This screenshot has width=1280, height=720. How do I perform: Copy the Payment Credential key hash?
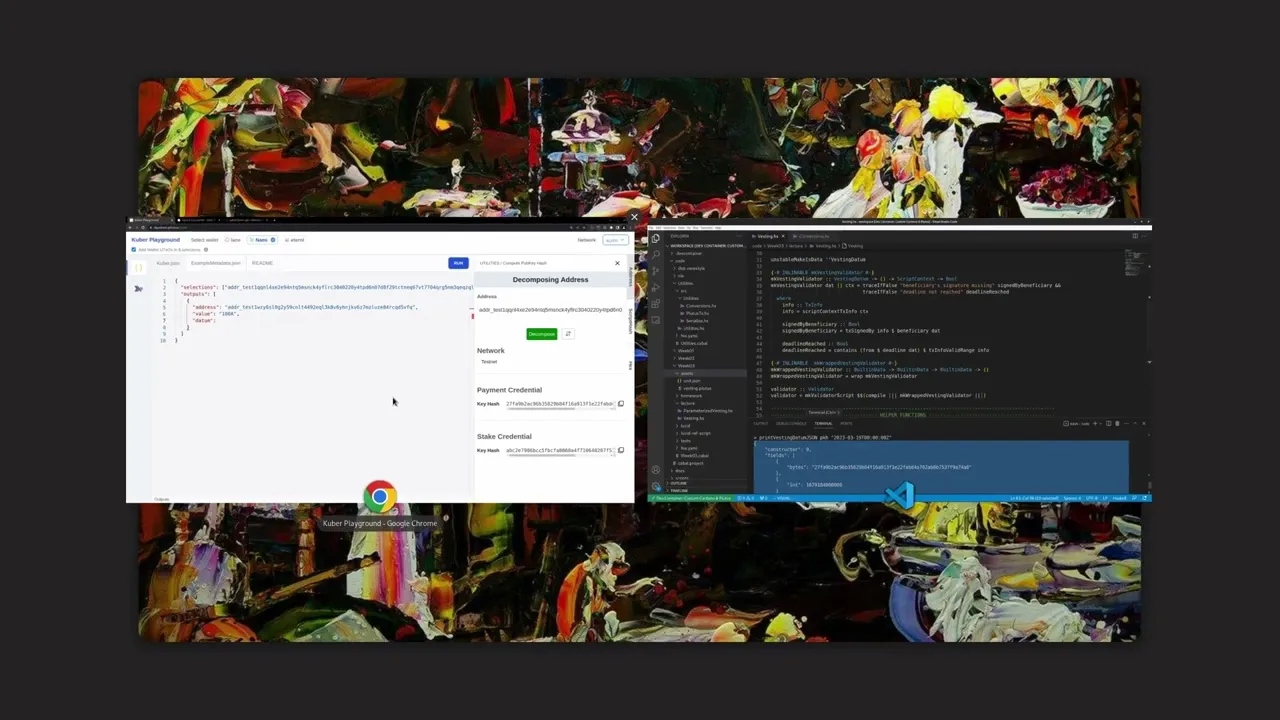(621, 403)
